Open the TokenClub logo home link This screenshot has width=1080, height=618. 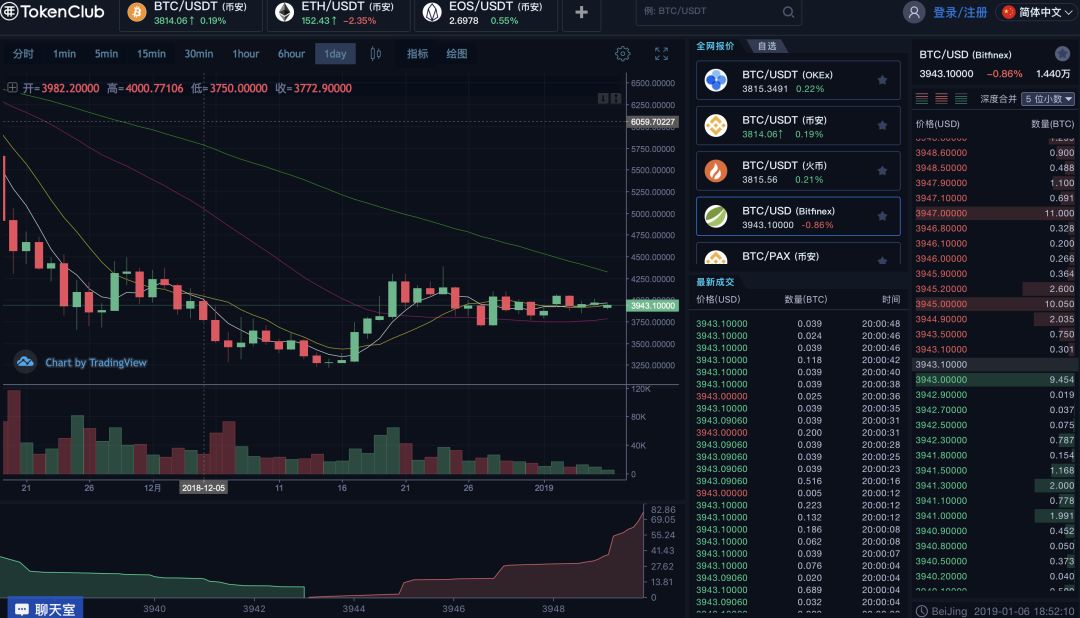(52, 11)
